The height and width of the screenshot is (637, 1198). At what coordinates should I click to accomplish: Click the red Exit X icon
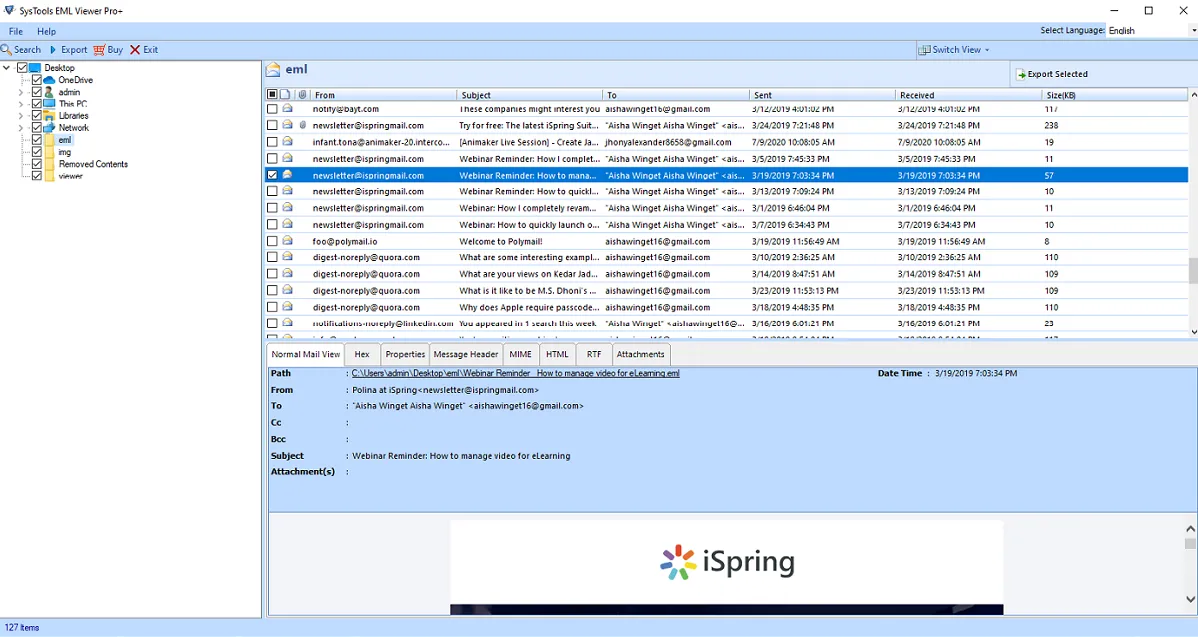[135, 50]
